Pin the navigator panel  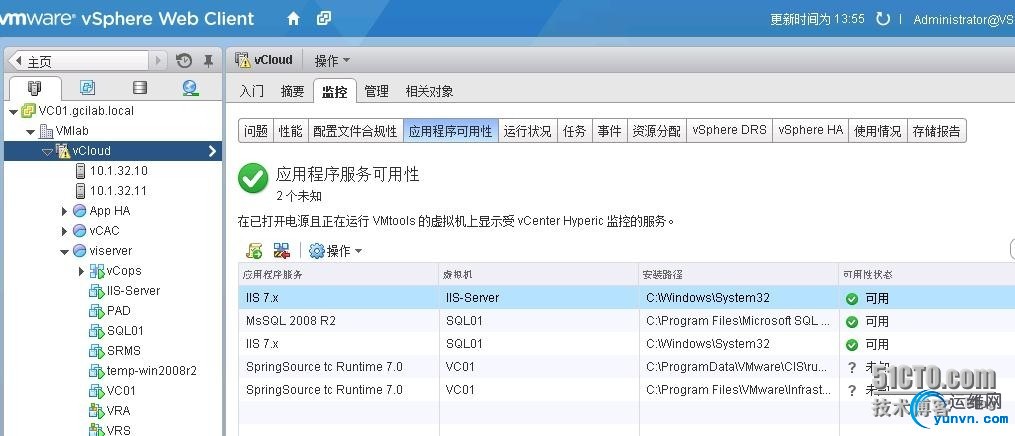tap(208, 61)
